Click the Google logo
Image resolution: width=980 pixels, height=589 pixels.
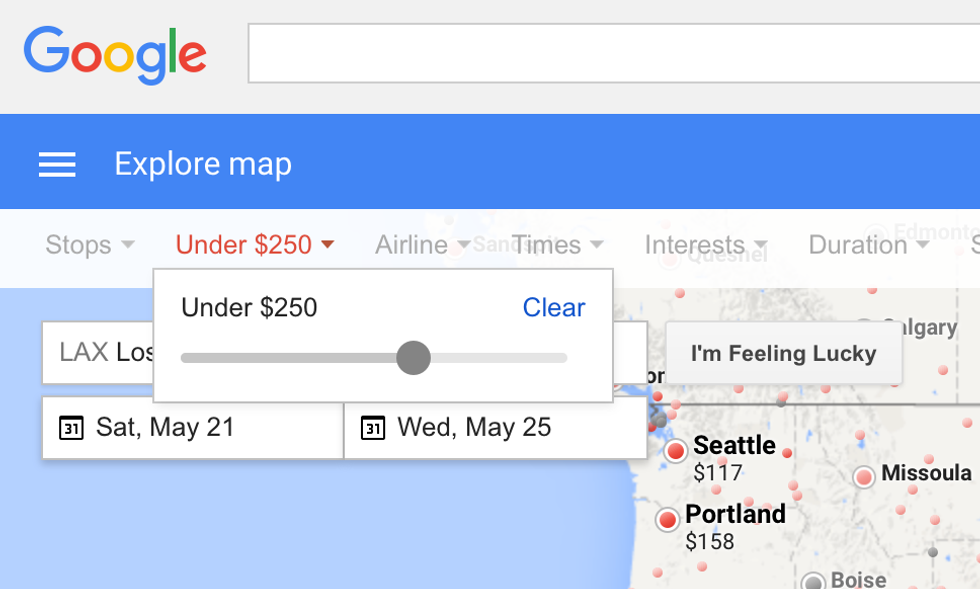pyautogui.click(x=115, y=54)
